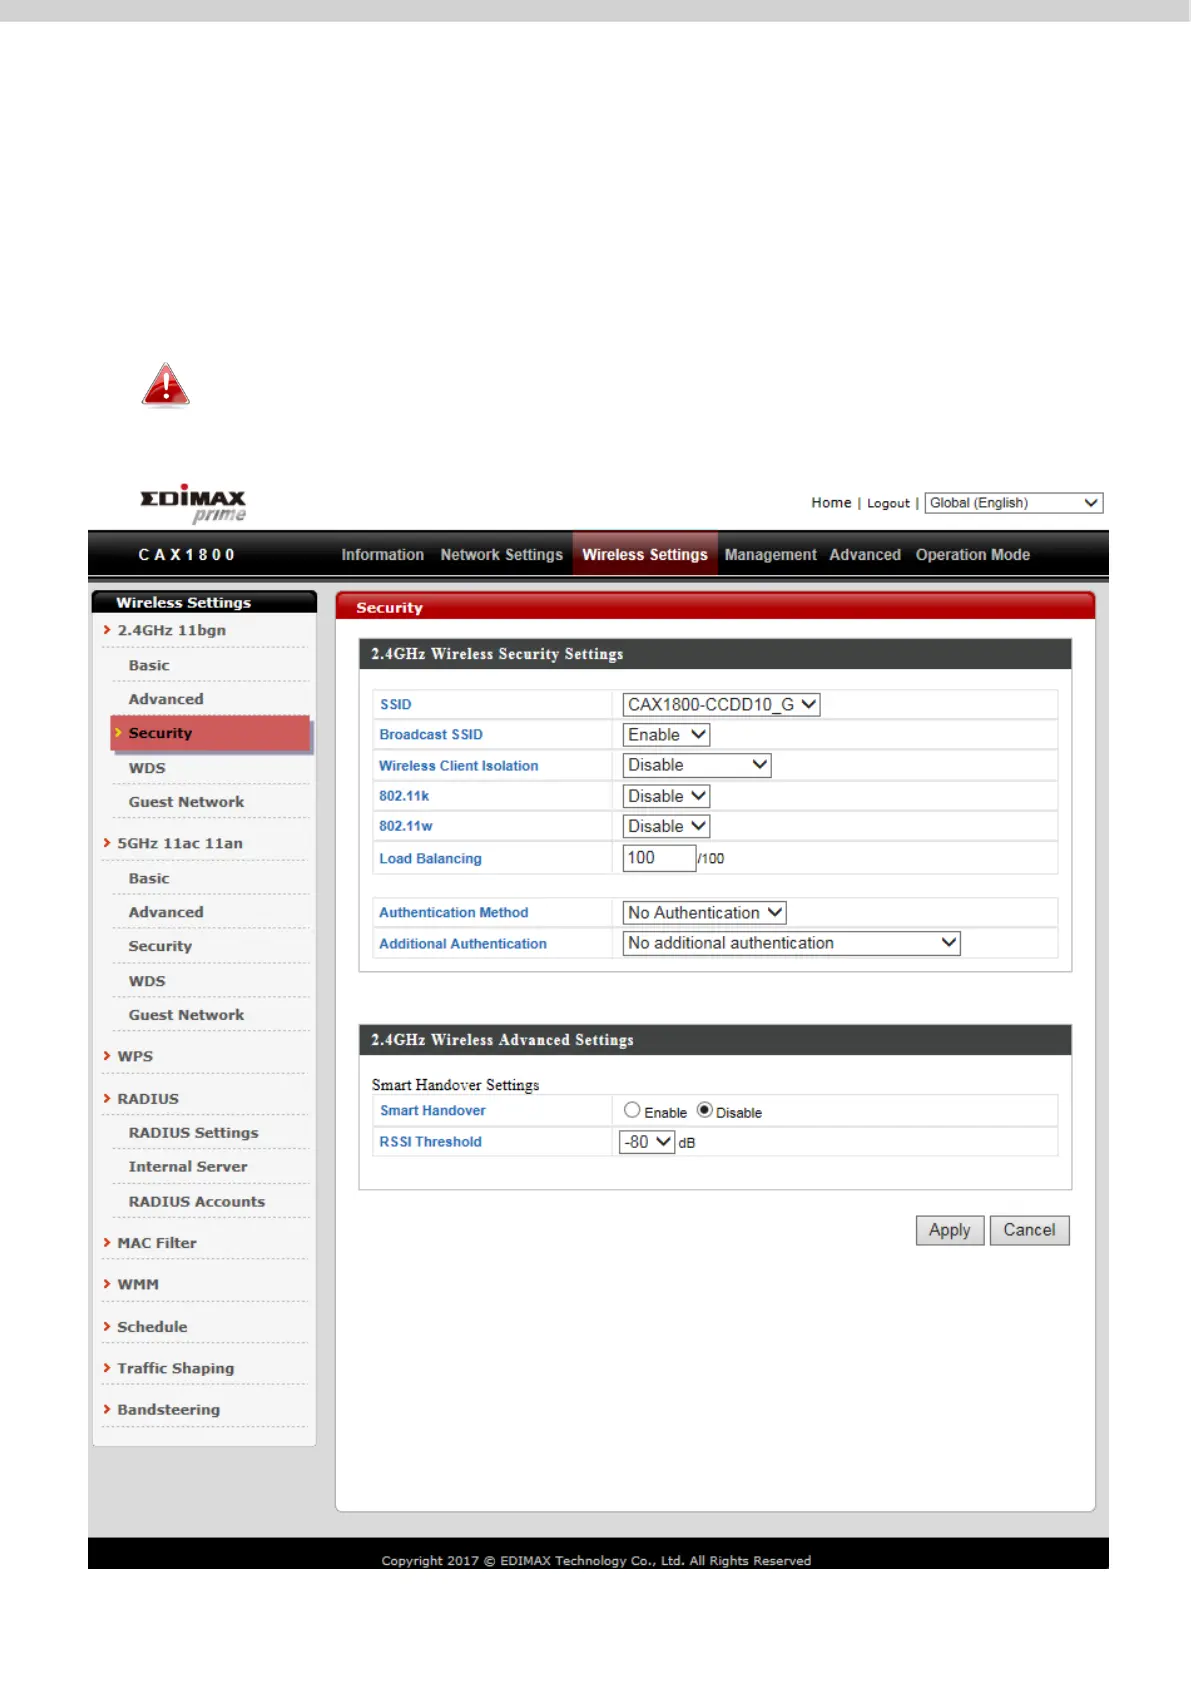Click the Logout link

(x=888, y=503)
